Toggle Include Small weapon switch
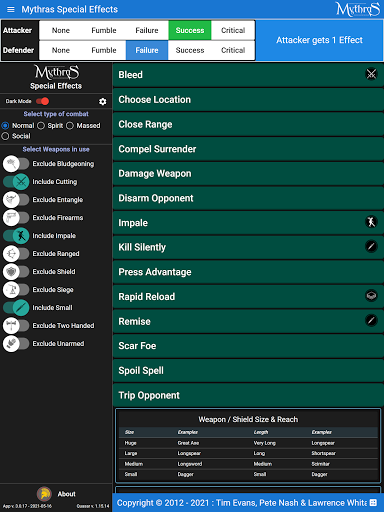Image resolution: width=384 pixels, height=512 pixels. coord(16,308)
